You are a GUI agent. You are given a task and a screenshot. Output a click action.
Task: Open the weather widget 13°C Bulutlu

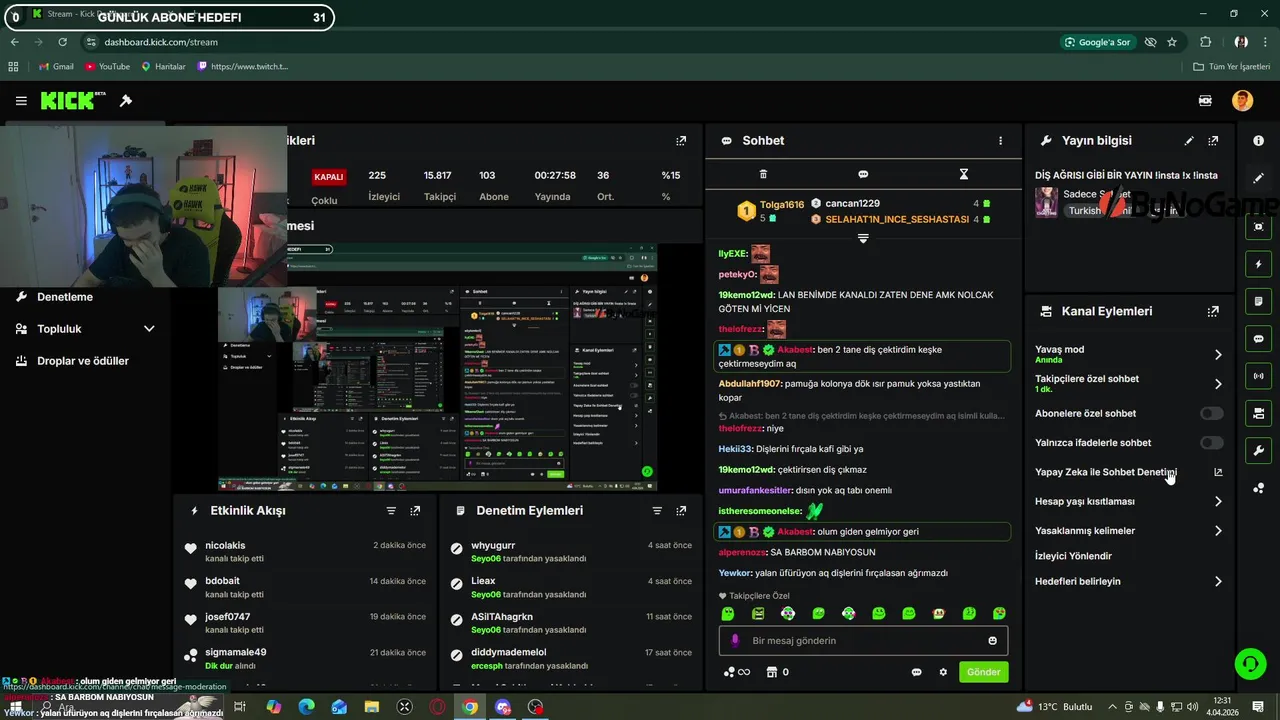[x=1054, y=707]
